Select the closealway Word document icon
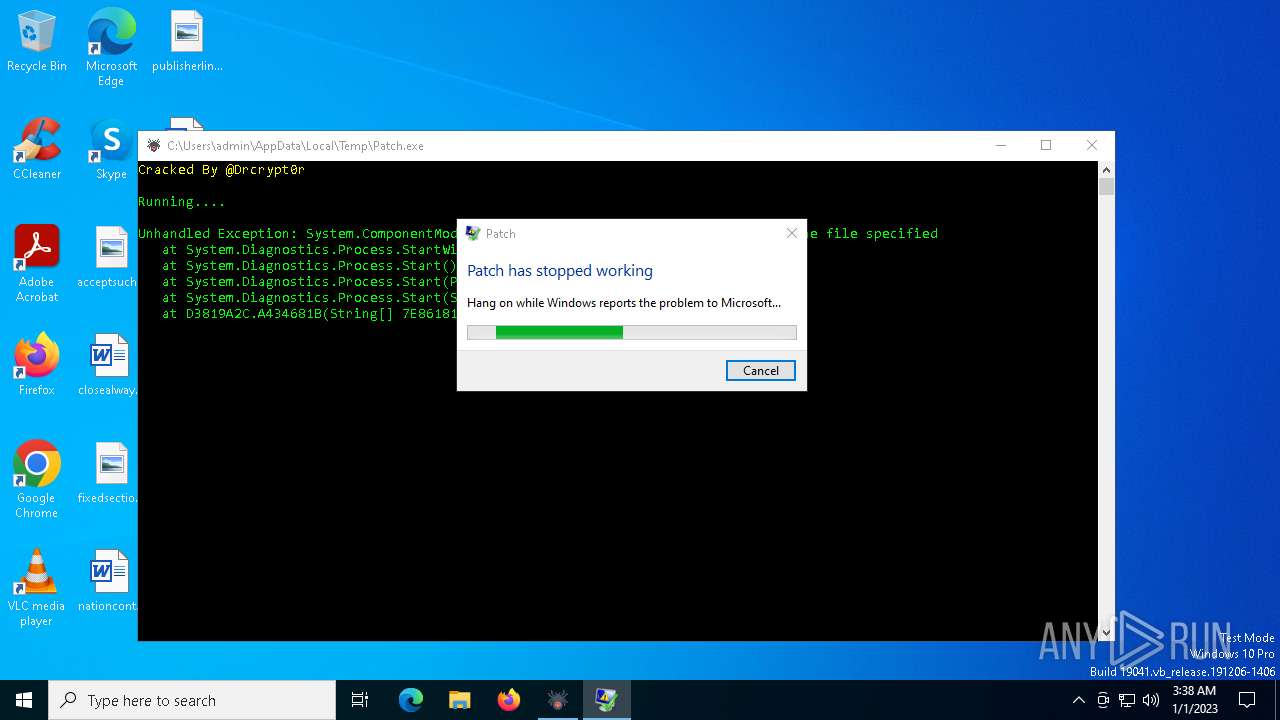Screen dimensions: 1280x720 click(x=110, y=365)
